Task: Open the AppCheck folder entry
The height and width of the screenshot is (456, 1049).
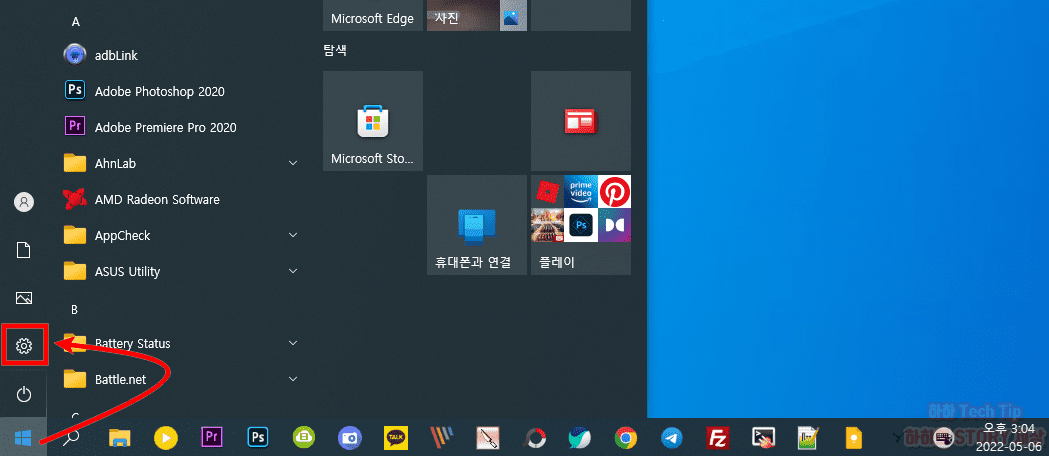Action: tap(183, 235)
